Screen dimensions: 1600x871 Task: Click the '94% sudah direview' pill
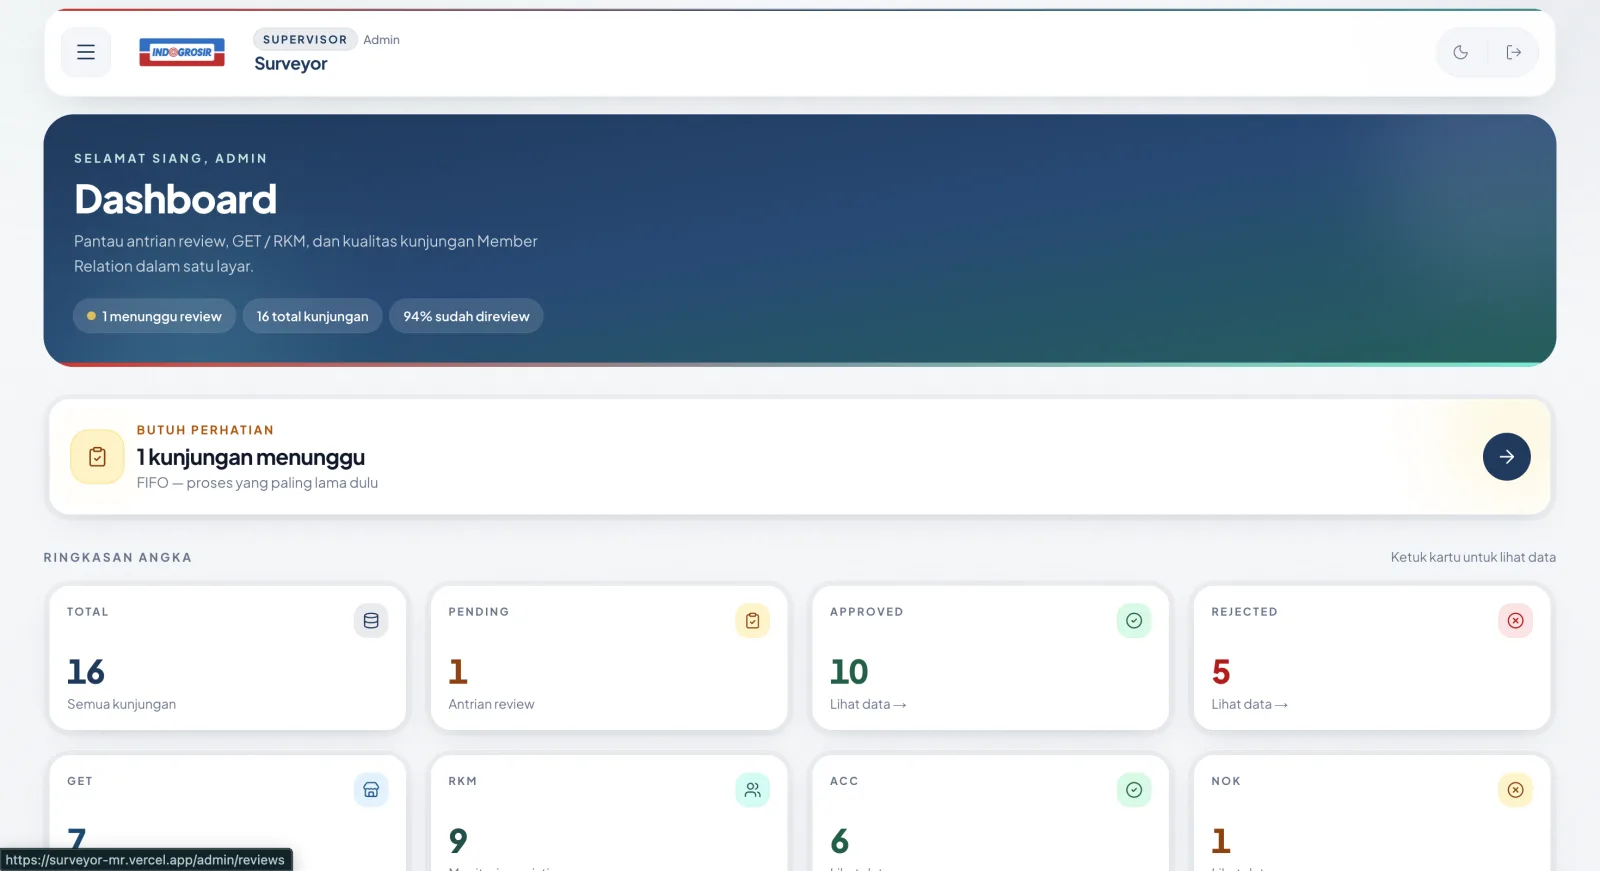(466, 316)
